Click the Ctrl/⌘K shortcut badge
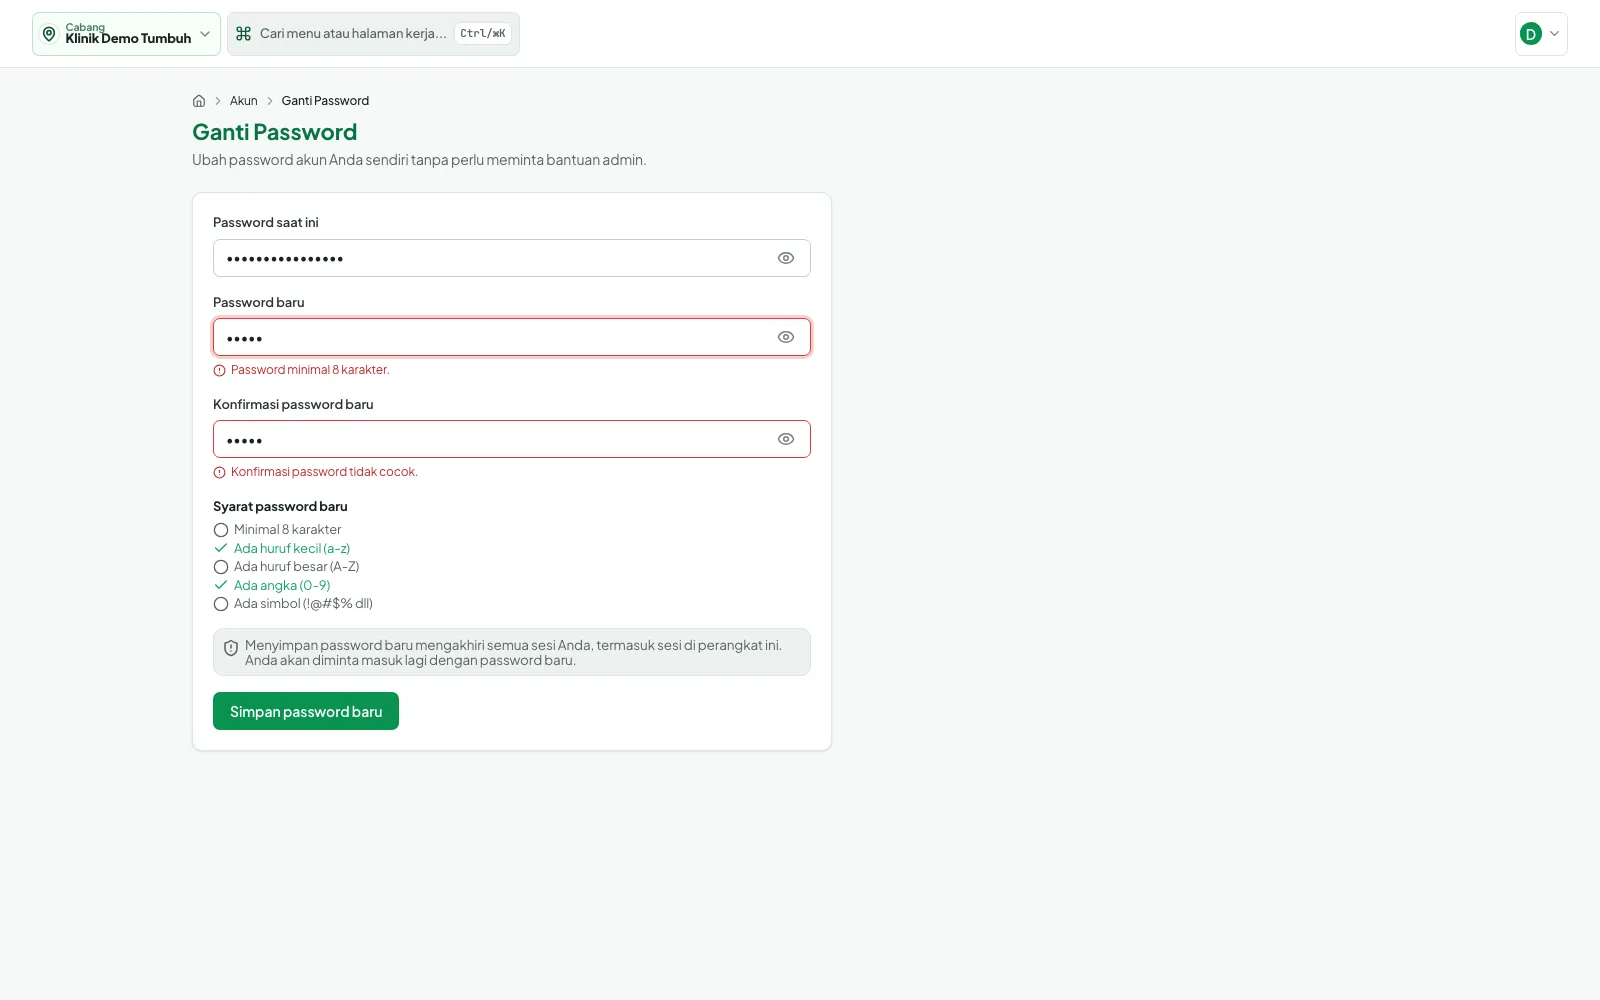The height and width of the screenshot is (1000, 1600). click(483, 34)
